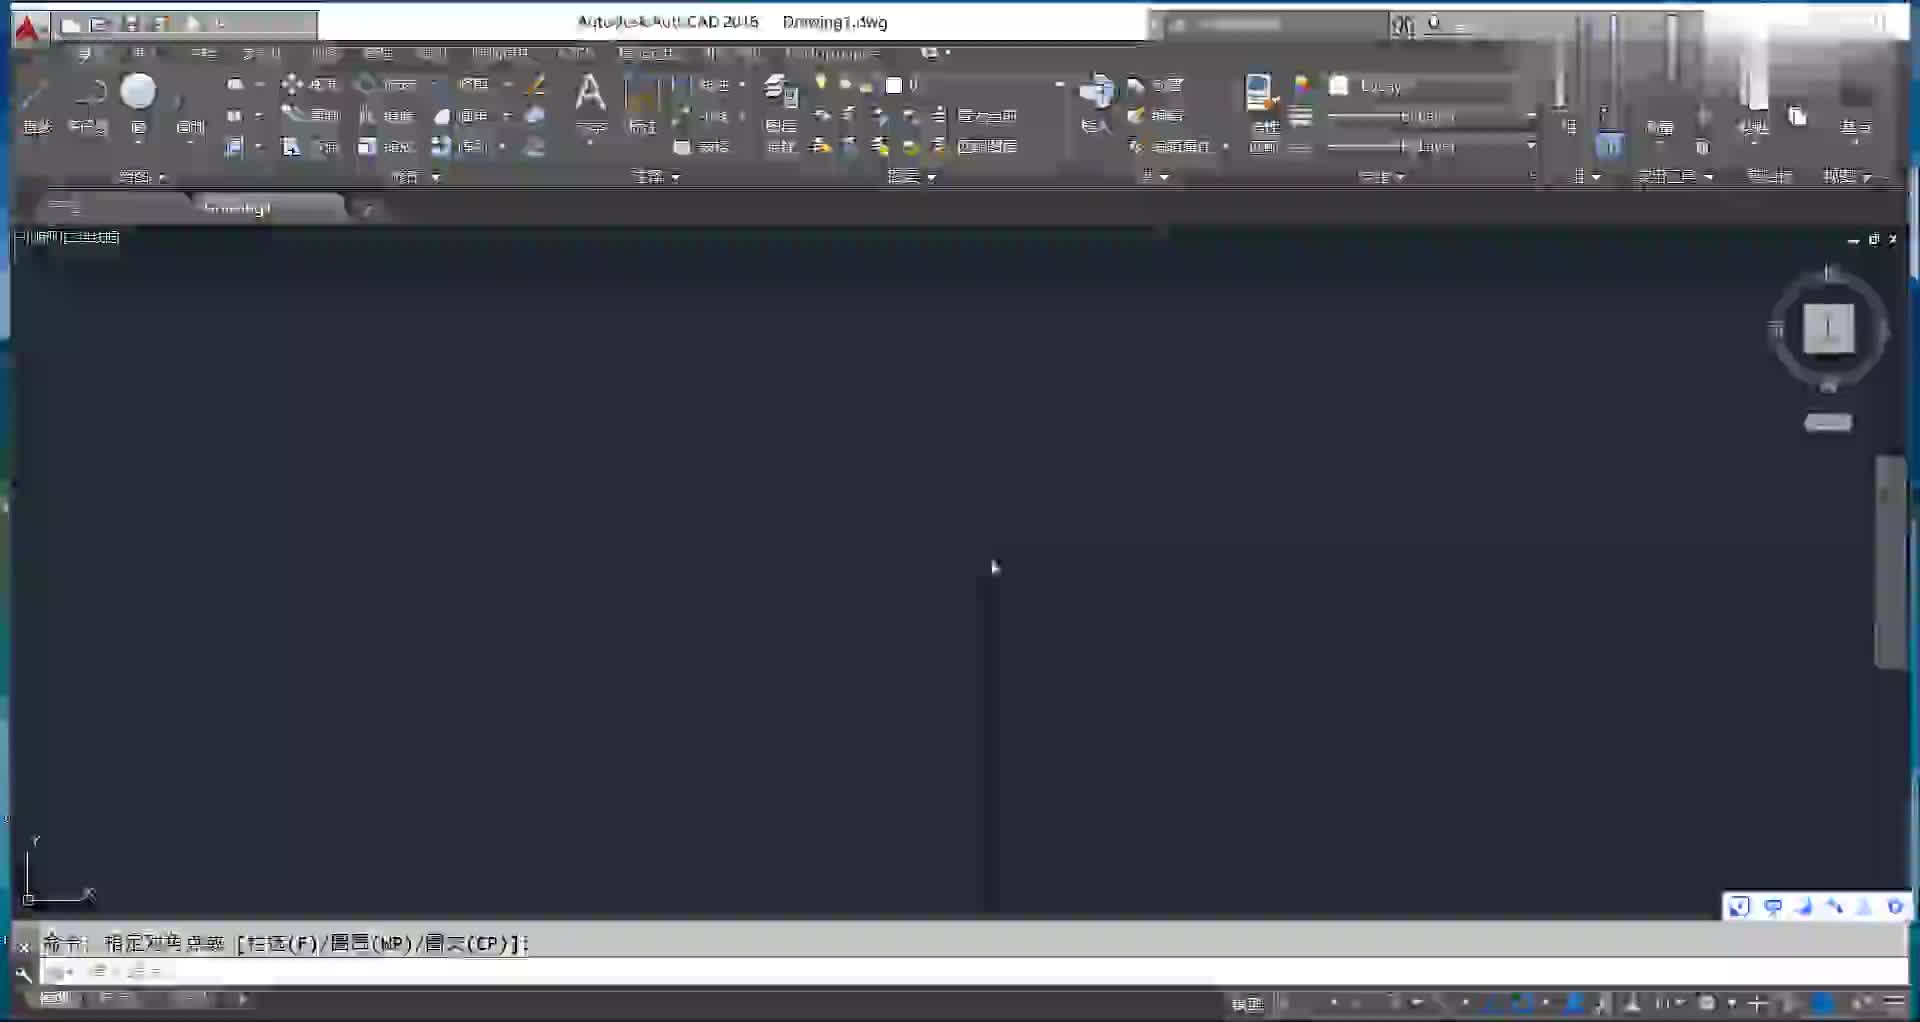
Task: Open the lineweight ByLayer dropdown
Action: pos(1432,116)
